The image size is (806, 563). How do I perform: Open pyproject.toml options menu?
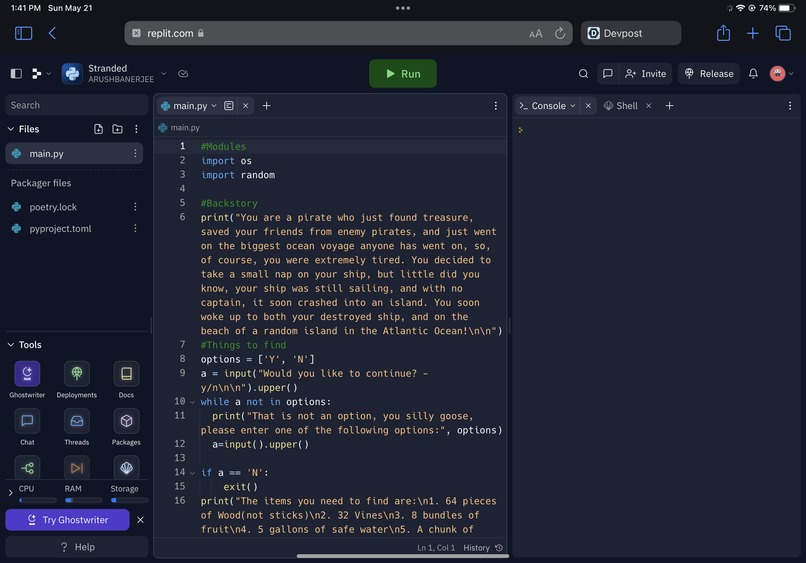135,228
